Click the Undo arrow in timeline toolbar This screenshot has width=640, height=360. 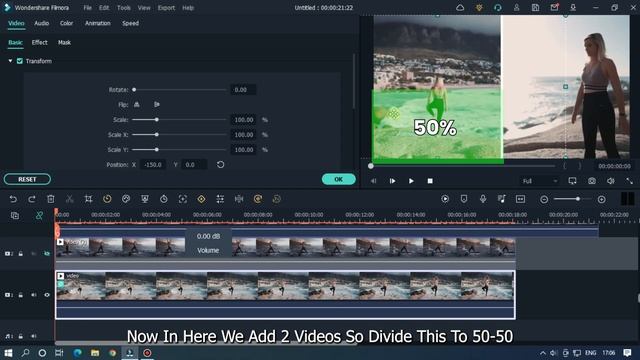(13, 199)
